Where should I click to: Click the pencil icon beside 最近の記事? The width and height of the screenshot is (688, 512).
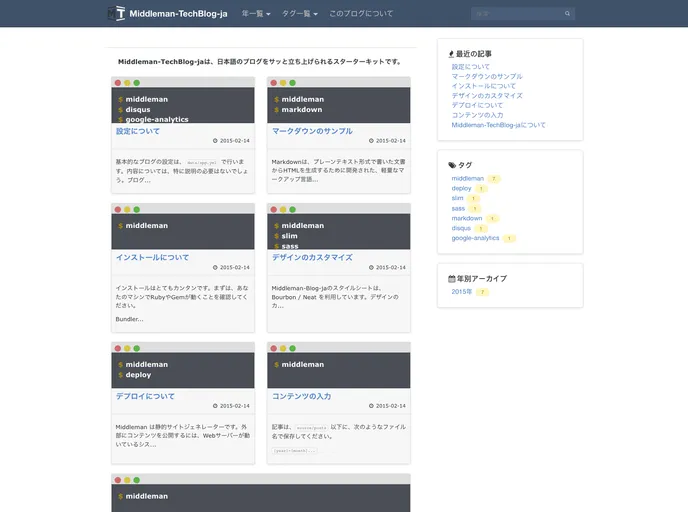[451, 53]
